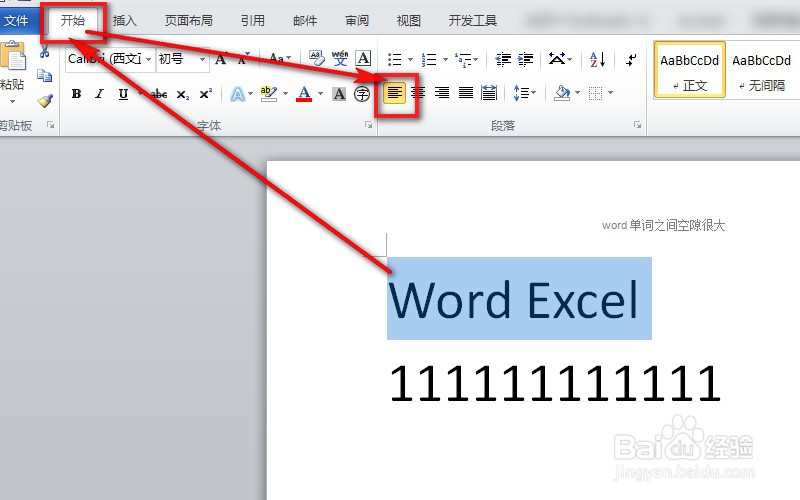Click the Increase Indent icon
Viewport: 800px width, 500px height.
pos(525,60)
